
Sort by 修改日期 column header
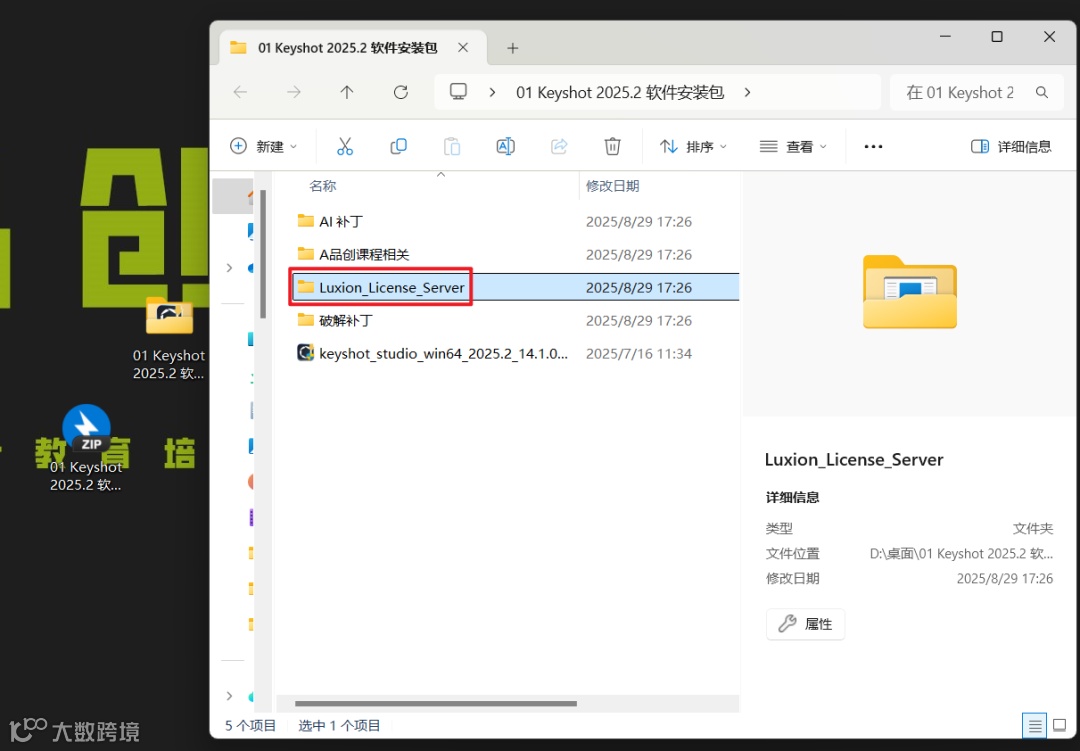612,186
